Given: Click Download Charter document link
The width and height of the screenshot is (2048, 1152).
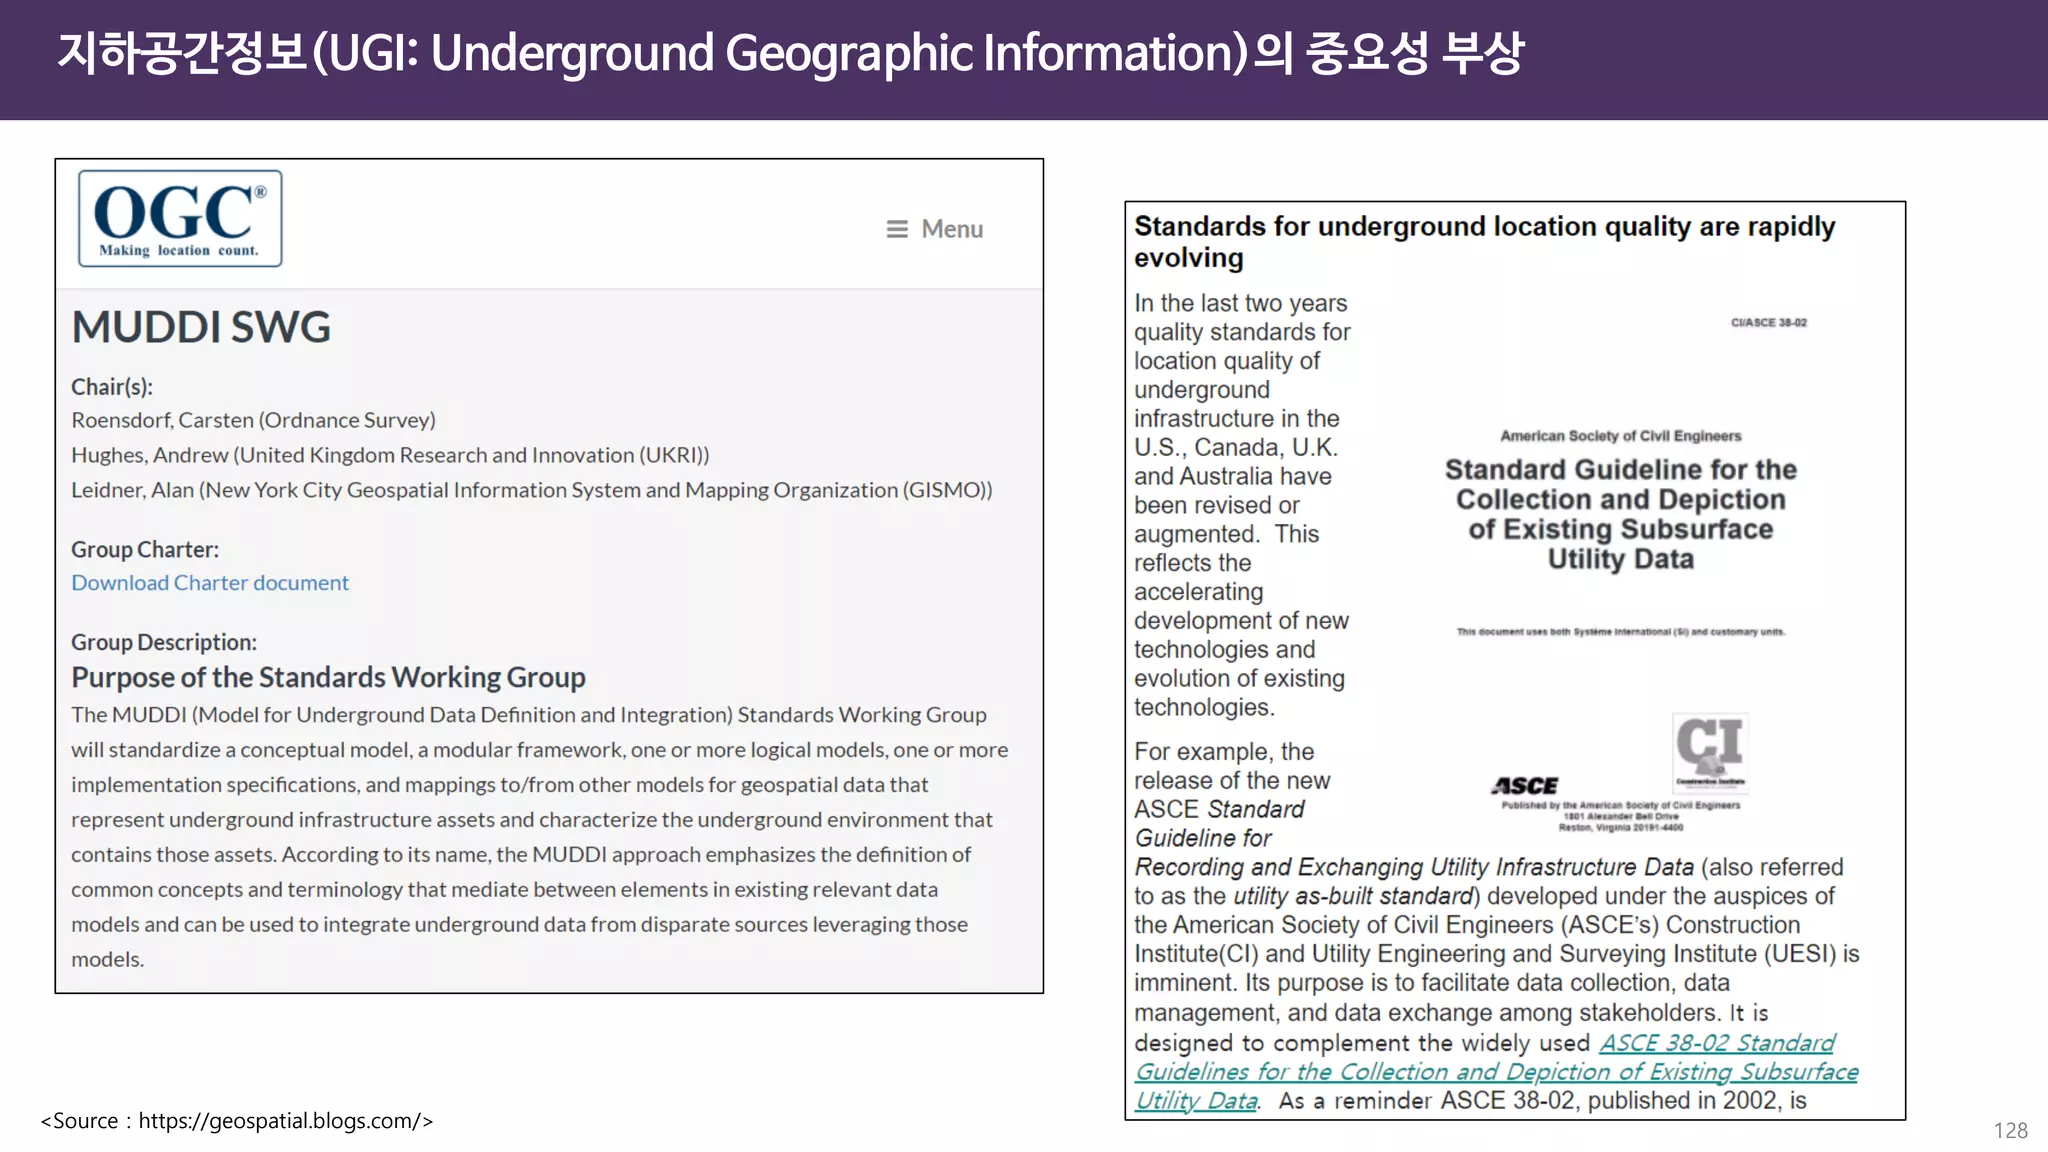Looking at the screenshot, I should click(x=210, y=583).
